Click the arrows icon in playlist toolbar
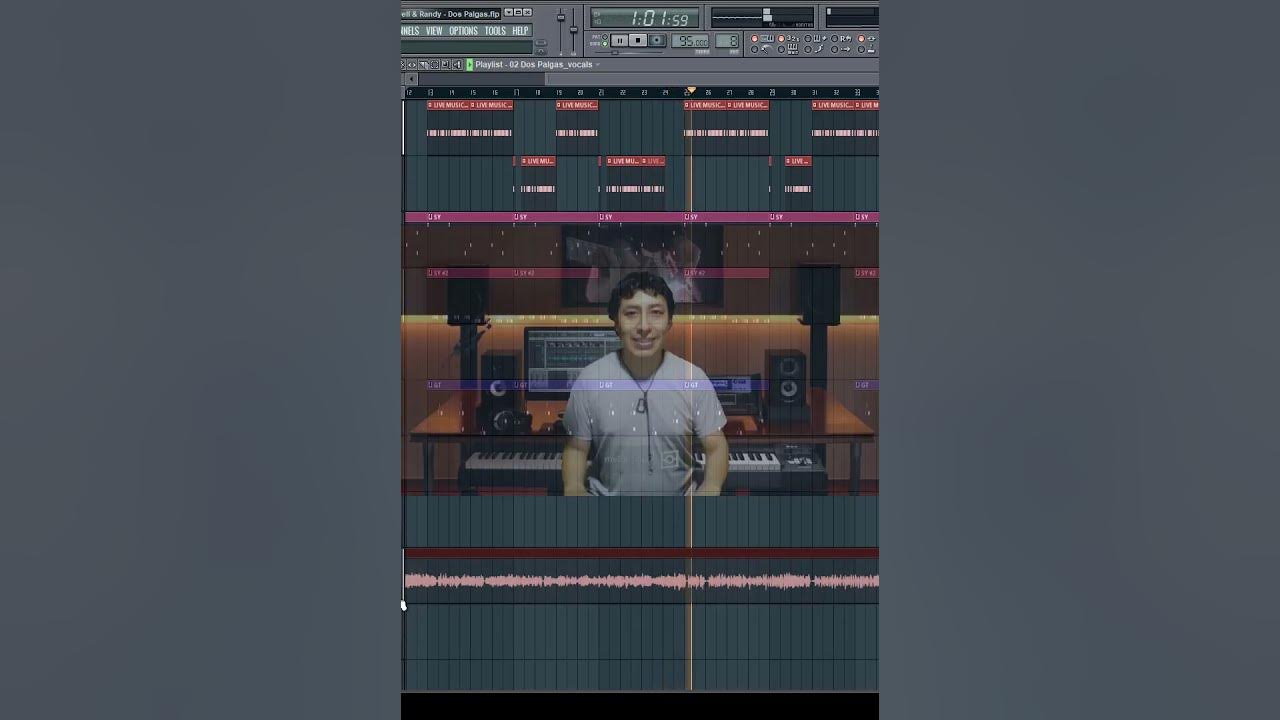The width and height of the screenshot is (1280, 720). point(411,65)
